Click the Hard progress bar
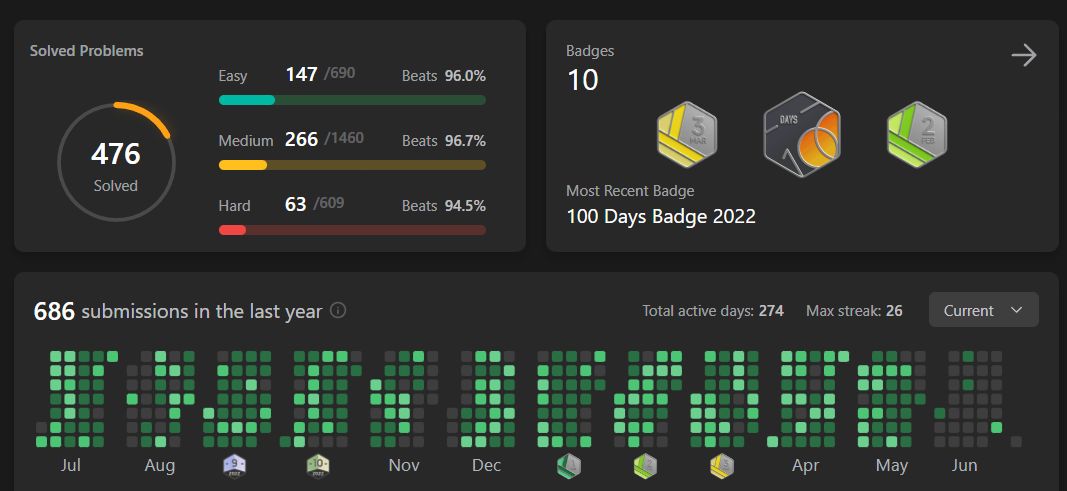The image size is (1067, 491). coord(352,230)
